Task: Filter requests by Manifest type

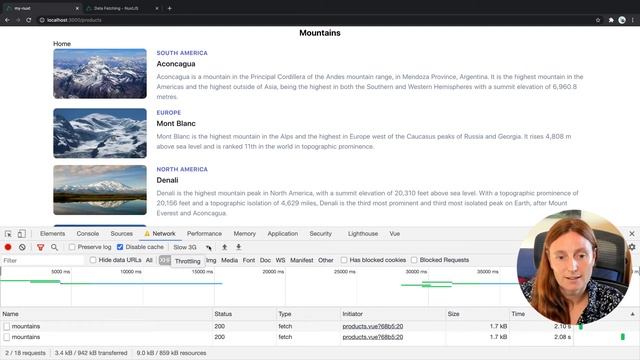Action: coord(302,260)
